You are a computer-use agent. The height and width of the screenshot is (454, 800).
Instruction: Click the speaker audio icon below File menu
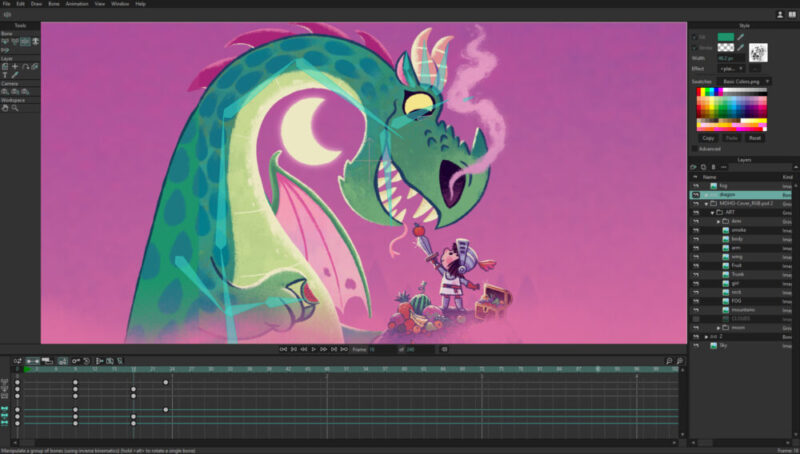tap(7, 15)
